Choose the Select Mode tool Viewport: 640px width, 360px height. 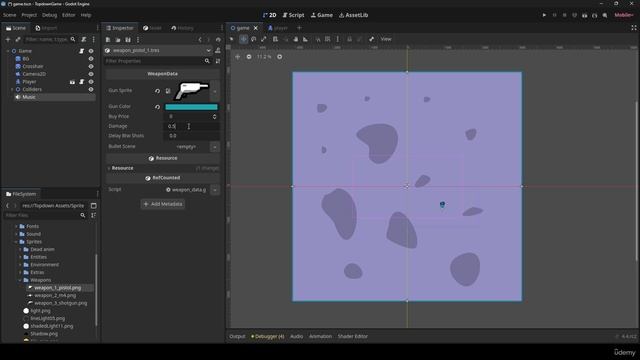tap(232, 39)
